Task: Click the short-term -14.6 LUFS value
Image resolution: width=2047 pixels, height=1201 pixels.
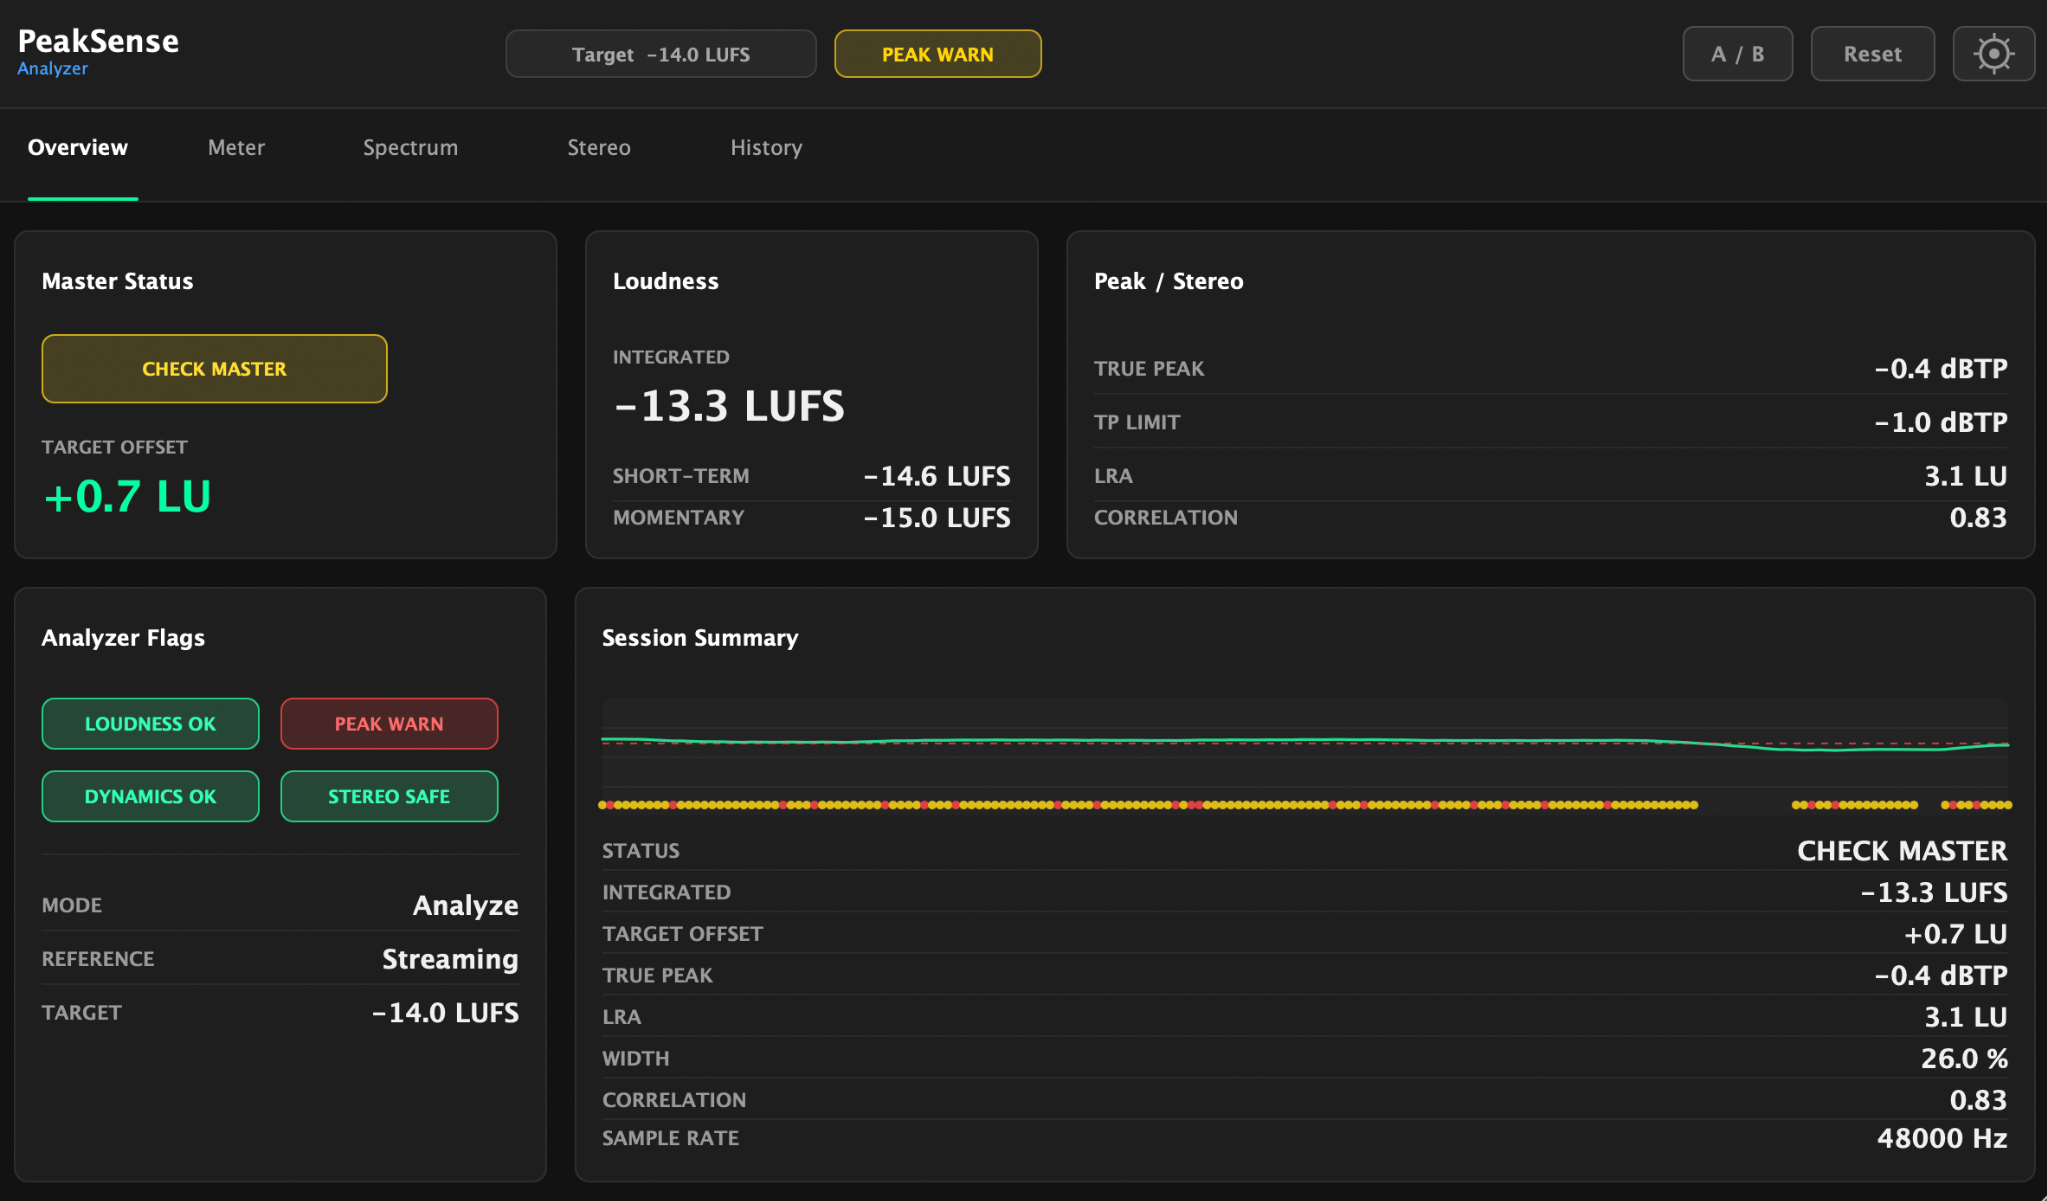Action: (937, 476)
